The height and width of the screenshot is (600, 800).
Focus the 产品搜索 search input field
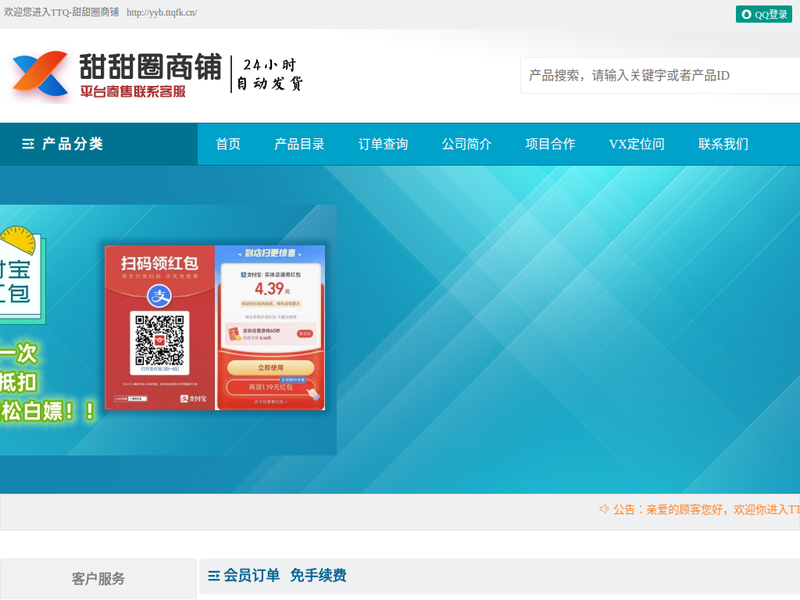660,76
